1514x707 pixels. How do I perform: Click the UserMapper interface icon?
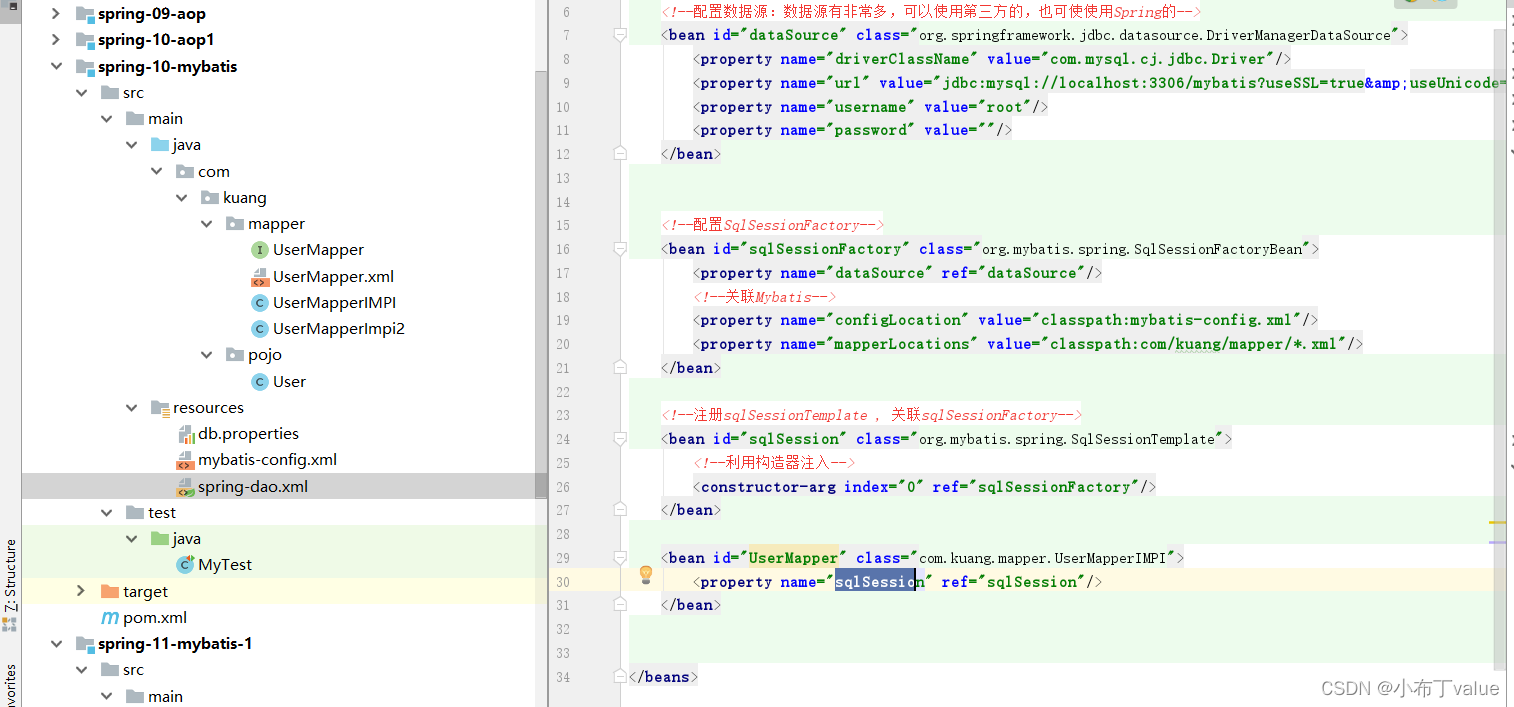click(259, 250)
